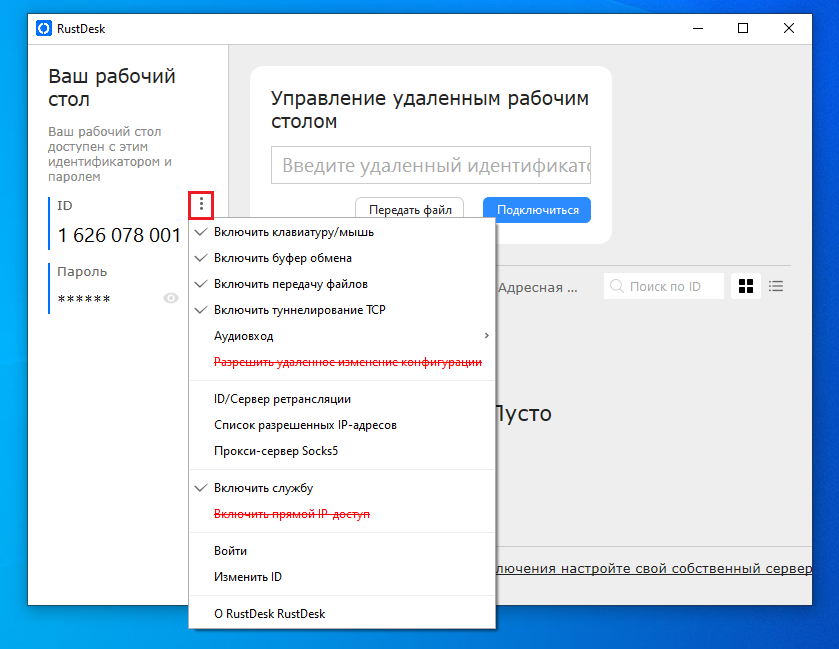This screenshot has height=649, width=839.
Task: Click the Передать файл button
Action: [x=410, y=209]
